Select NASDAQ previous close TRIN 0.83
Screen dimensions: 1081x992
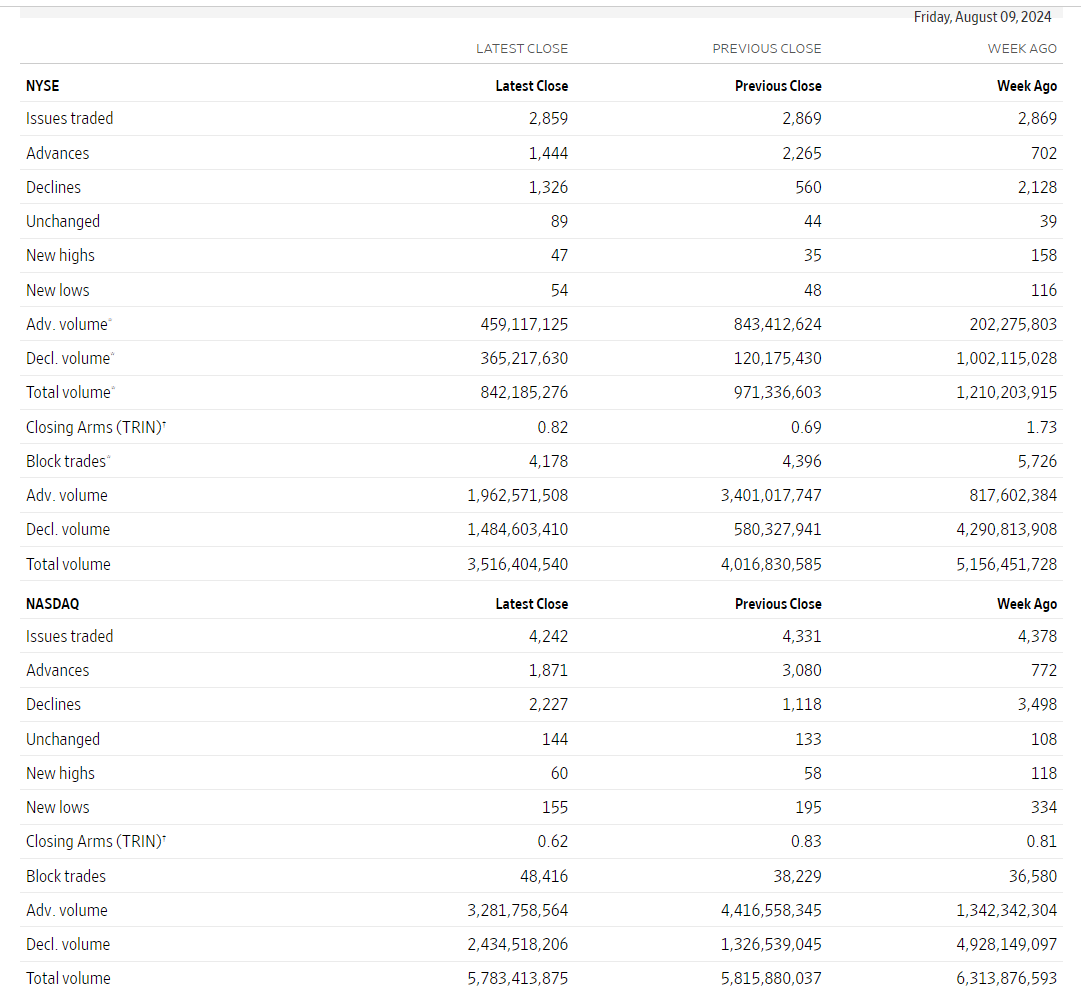(806, 842)
